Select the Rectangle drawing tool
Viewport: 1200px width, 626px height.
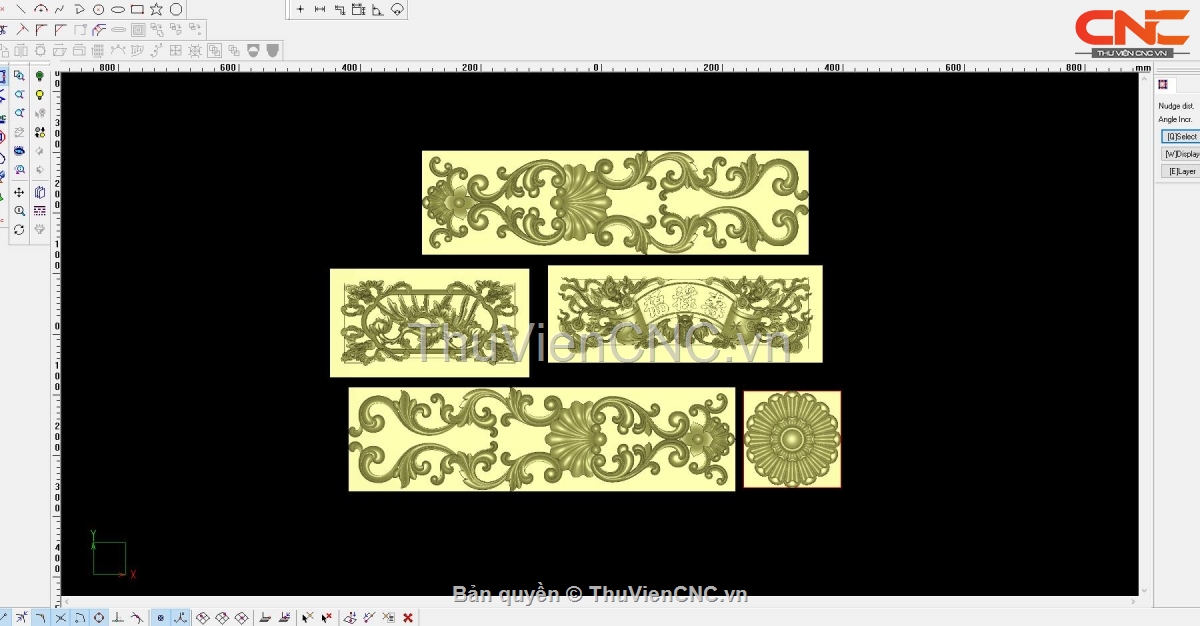(x=137, y=9)
